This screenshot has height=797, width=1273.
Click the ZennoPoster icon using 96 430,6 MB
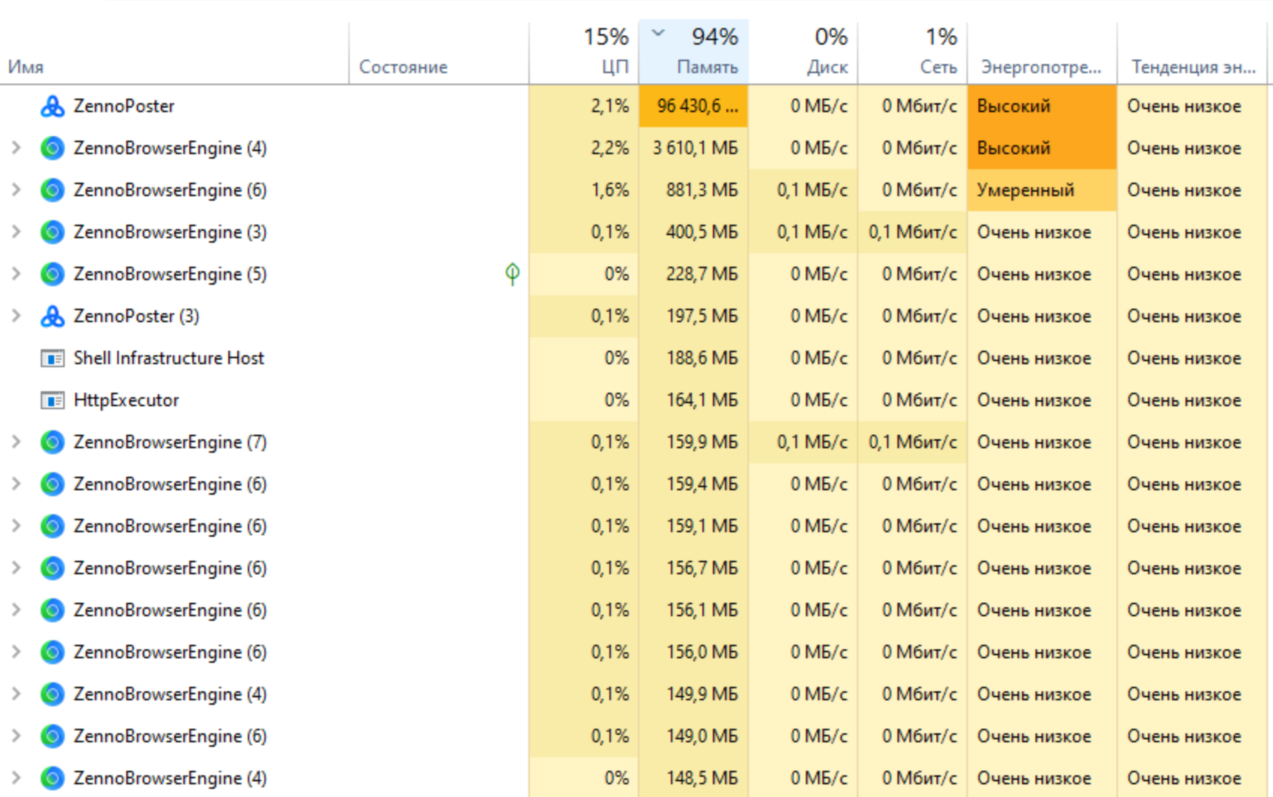coord(52,106)
